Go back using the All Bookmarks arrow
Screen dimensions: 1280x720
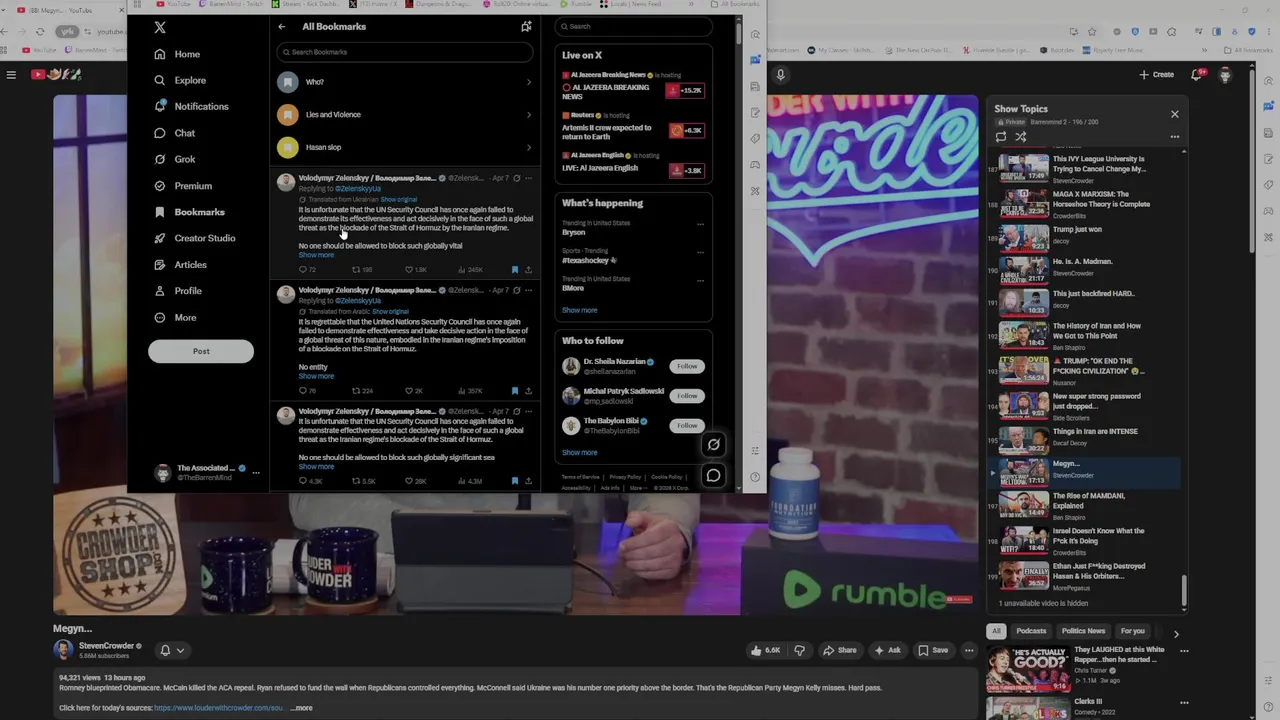[x=282, y=27]
